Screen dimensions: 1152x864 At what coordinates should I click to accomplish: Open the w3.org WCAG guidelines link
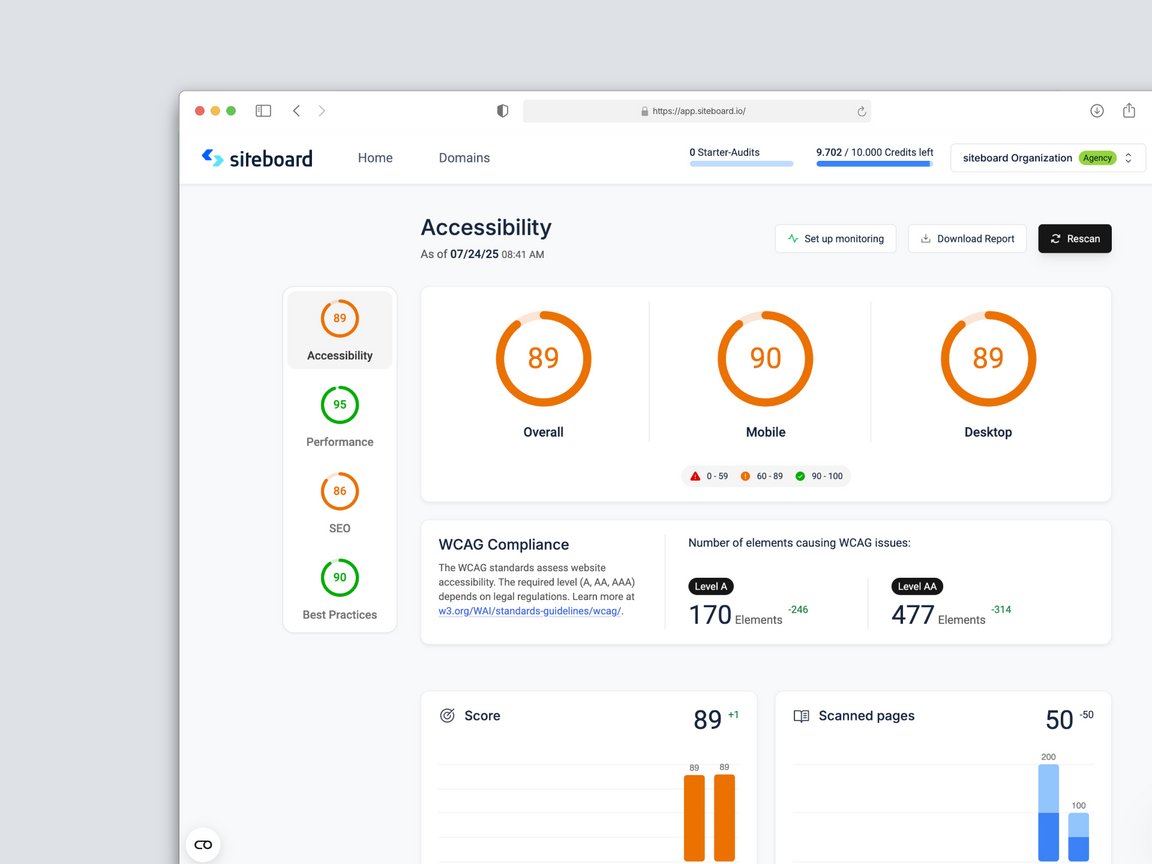(x=529, y=611)
